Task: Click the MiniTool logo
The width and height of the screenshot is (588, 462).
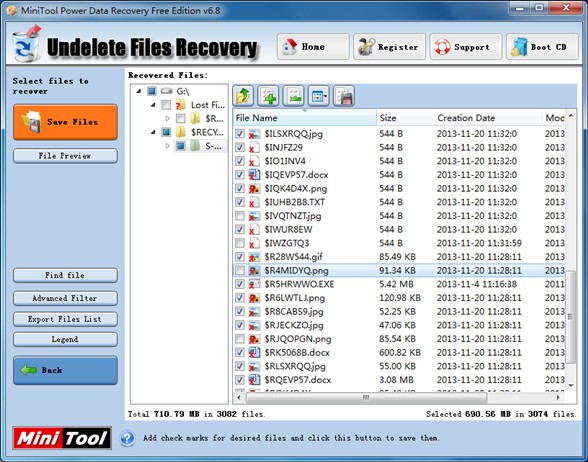Action: tap(62, 438)
